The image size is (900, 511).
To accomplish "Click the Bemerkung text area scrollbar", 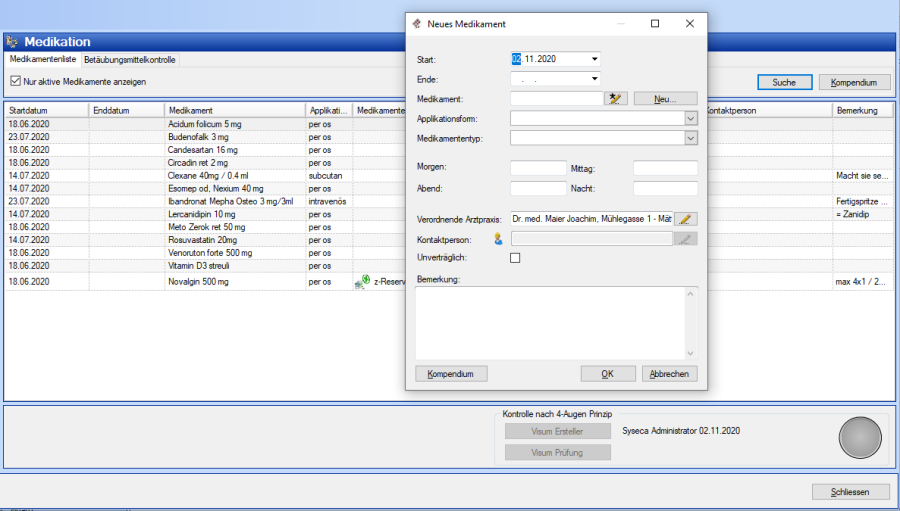I will [690, 322].
